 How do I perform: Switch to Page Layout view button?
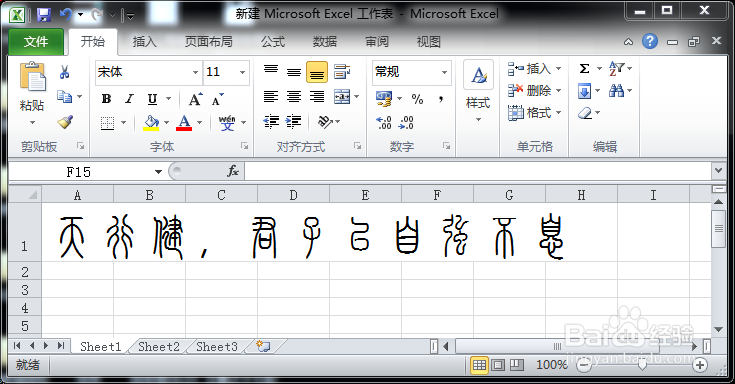pos(498,365)
